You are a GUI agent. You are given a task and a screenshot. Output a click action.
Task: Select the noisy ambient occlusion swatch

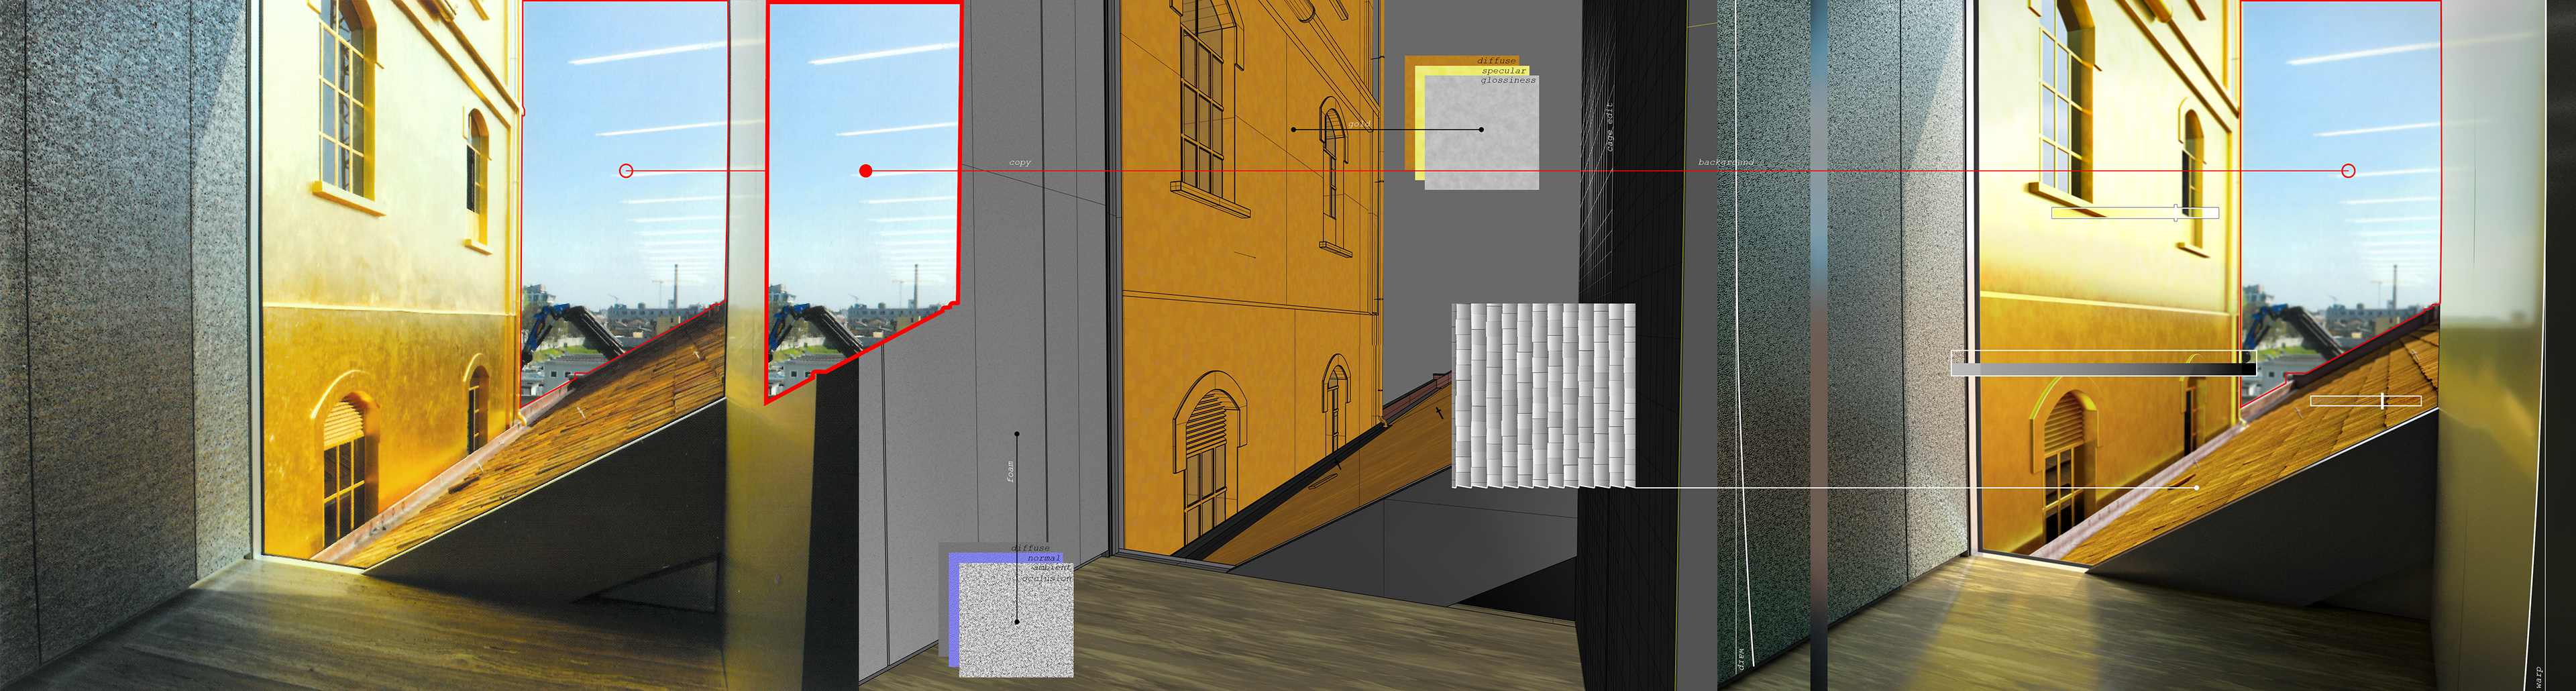1016,621
